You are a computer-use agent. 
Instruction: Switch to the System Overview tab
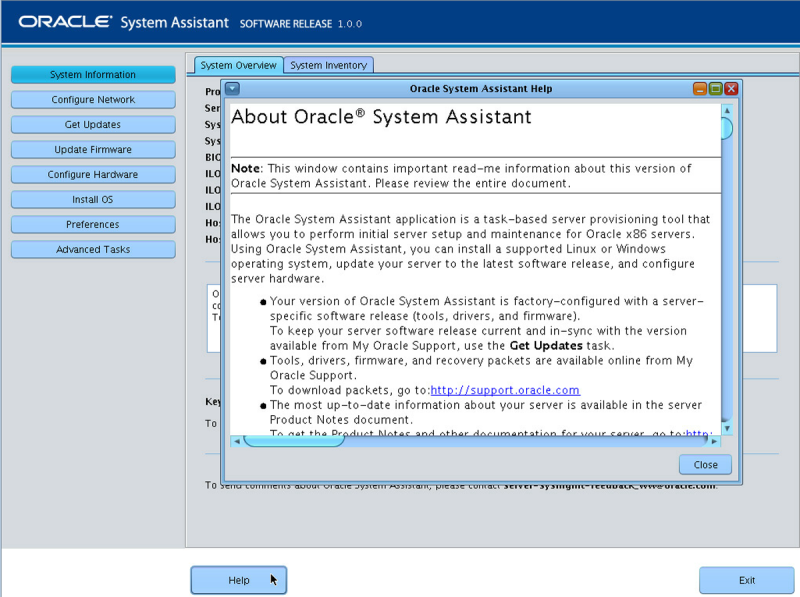[238, 65]
